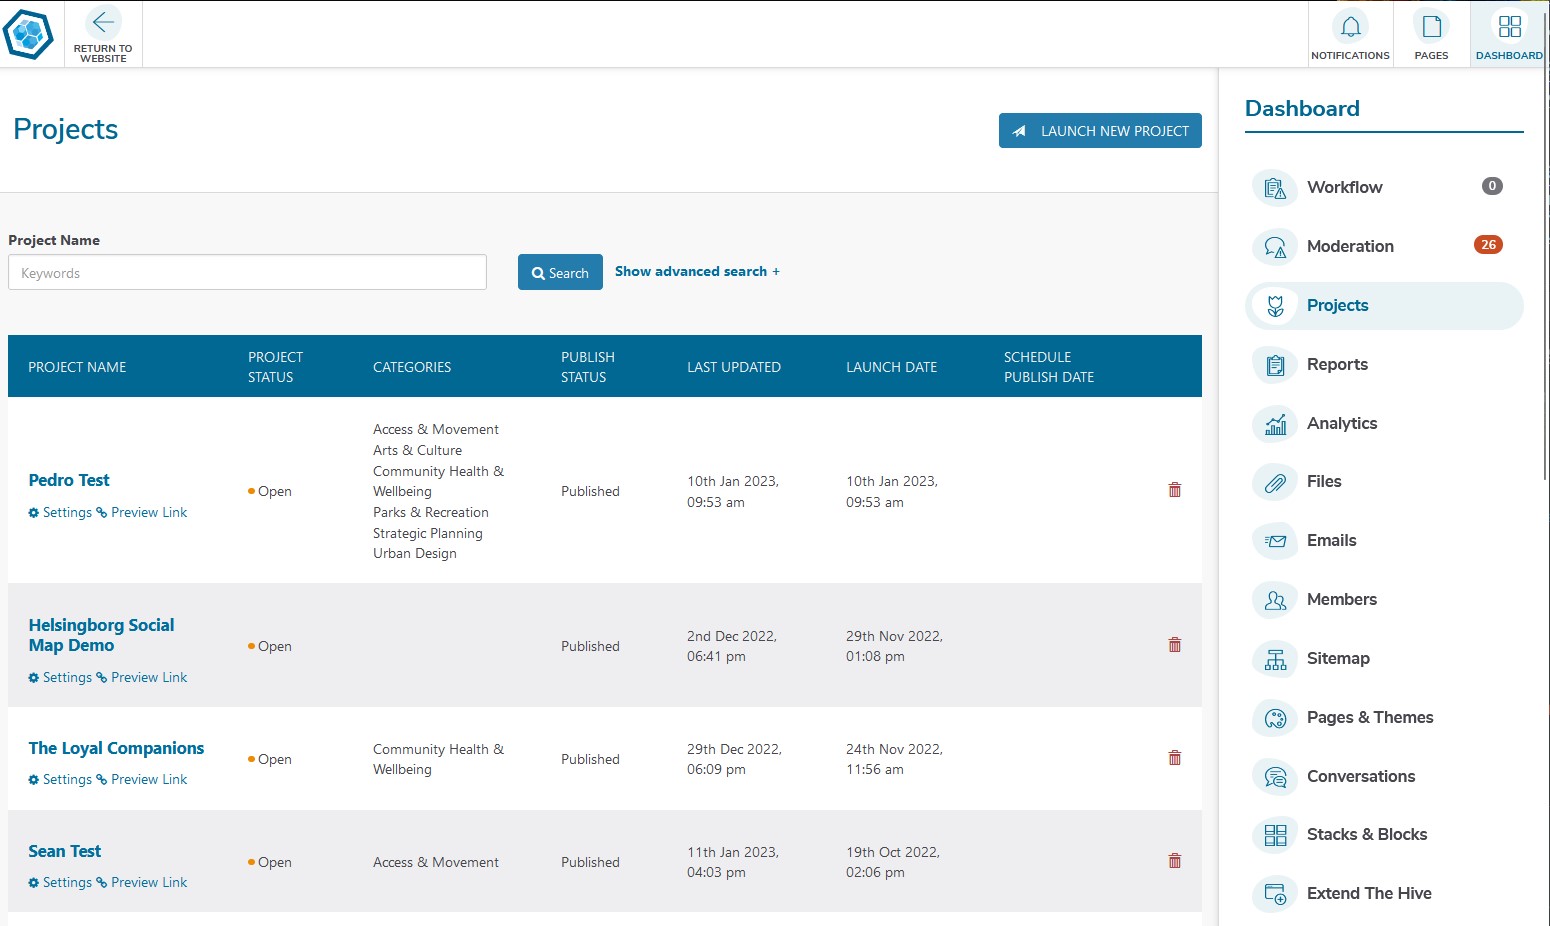Click Emails envelope icon
Image resolution: width=1550 pixels, height=926 pixels.
(x=1275, y=541)
